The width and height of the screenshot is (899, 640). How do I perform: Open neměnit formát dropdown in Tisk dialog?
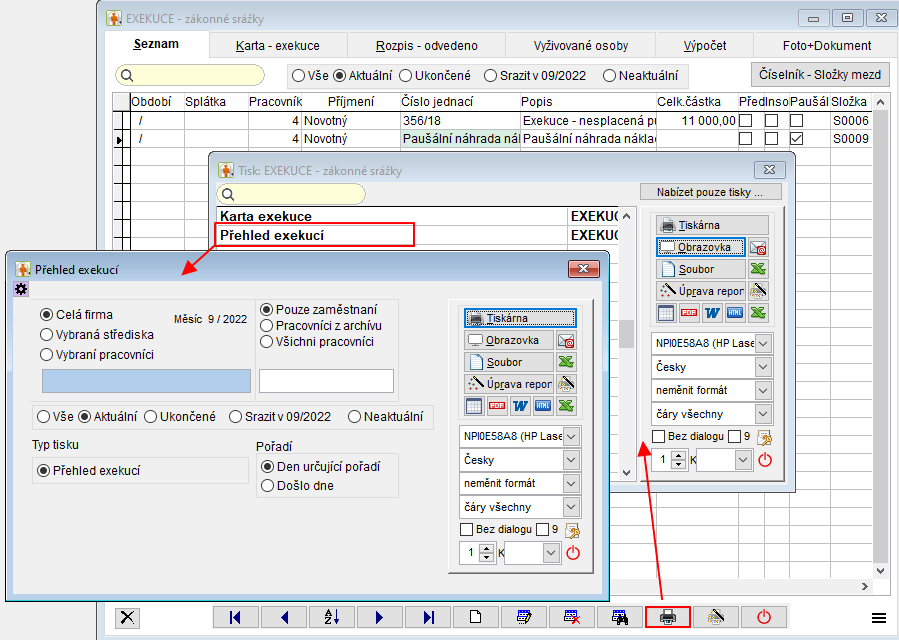(x=763, y=391)
